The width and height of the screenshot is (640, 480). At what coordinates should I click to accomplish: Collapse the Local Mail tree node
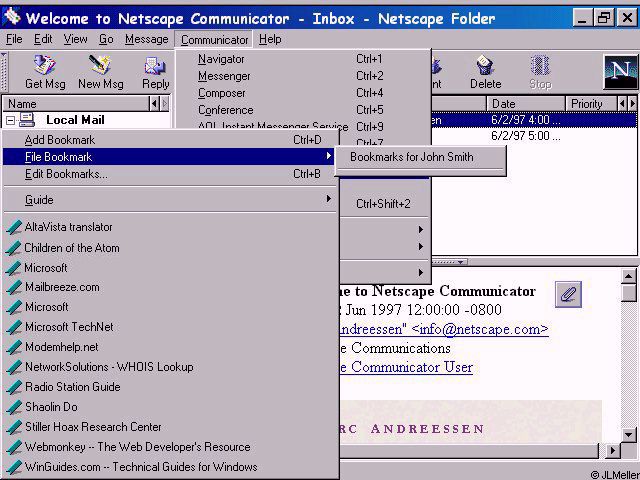pyautogui.click(x=11, y=120)
